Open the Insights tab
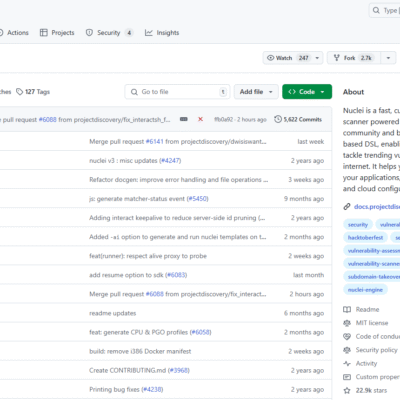Screen dimensions: 400x400 (x=162, y=33)
